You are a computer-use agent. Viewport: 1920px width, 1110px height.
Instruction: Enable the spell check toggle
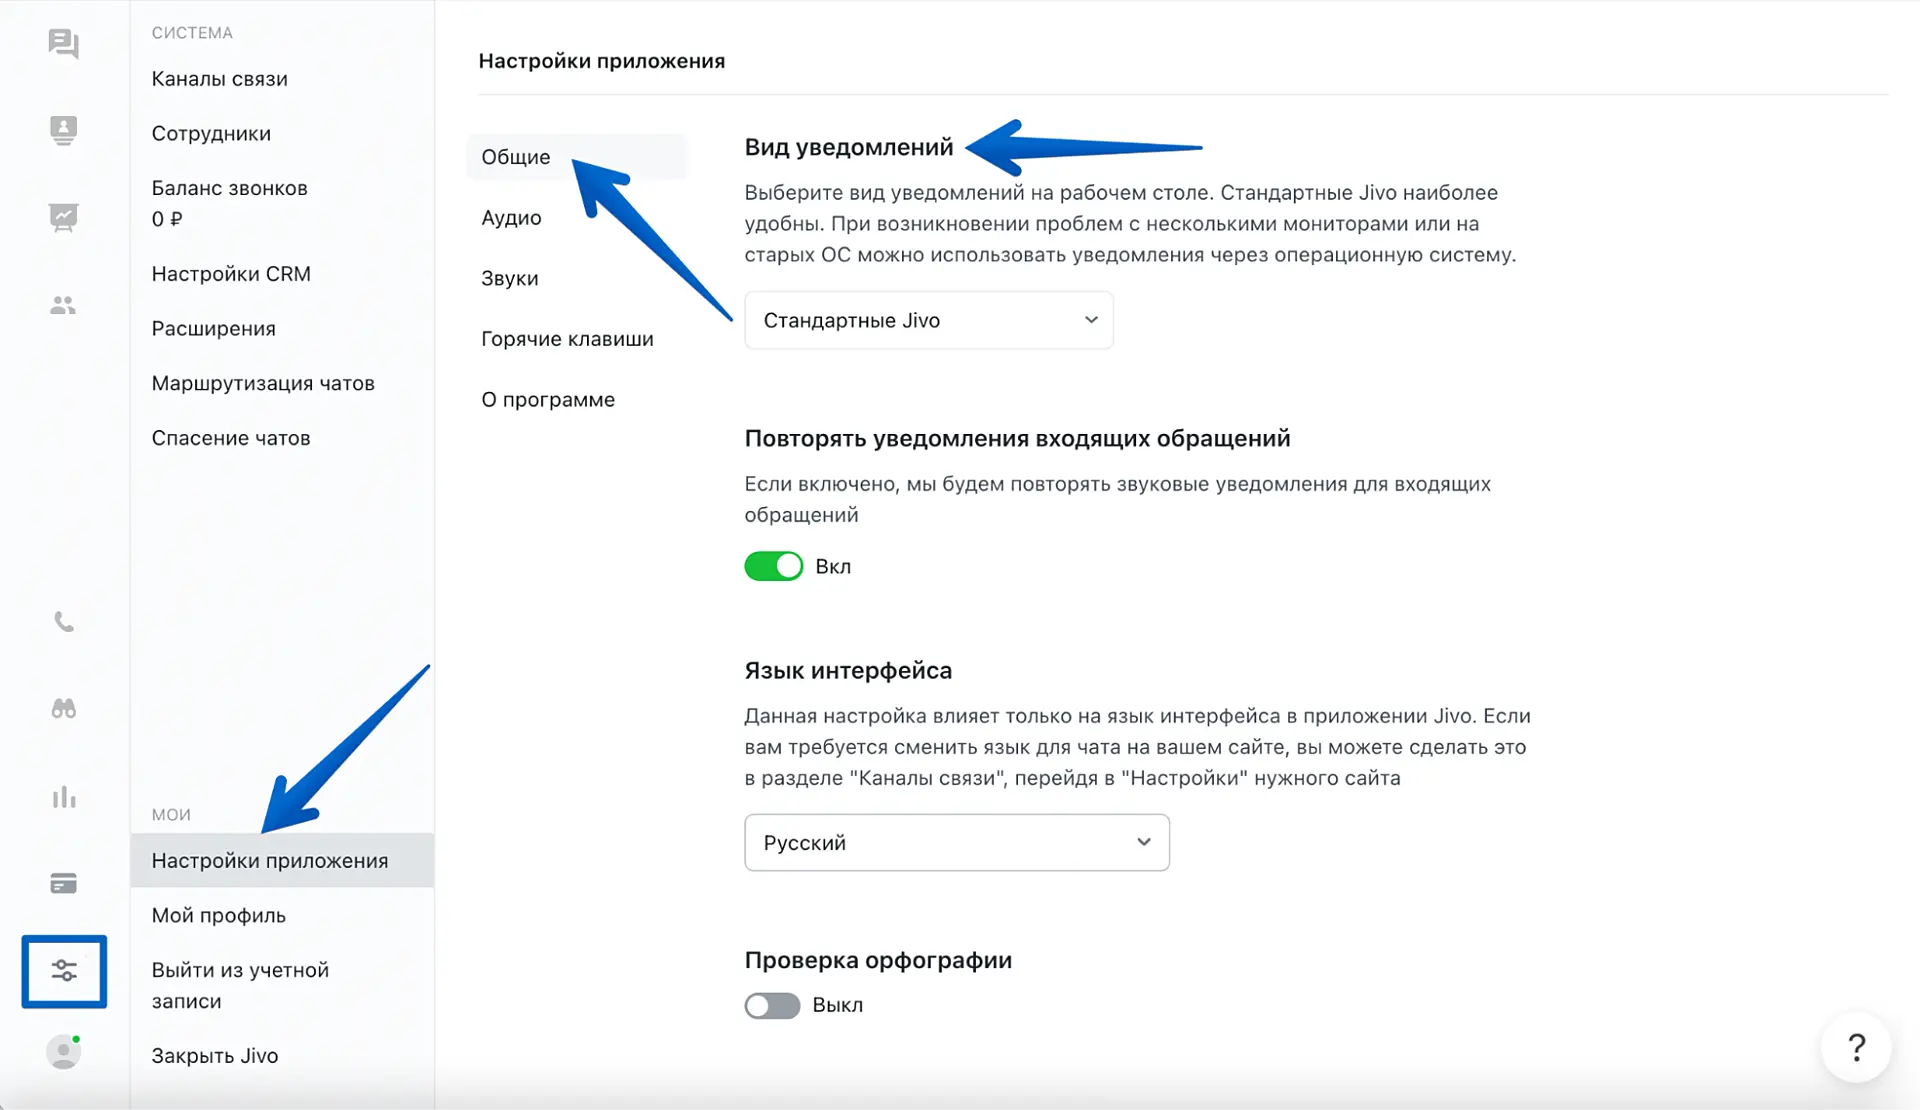772,1006
